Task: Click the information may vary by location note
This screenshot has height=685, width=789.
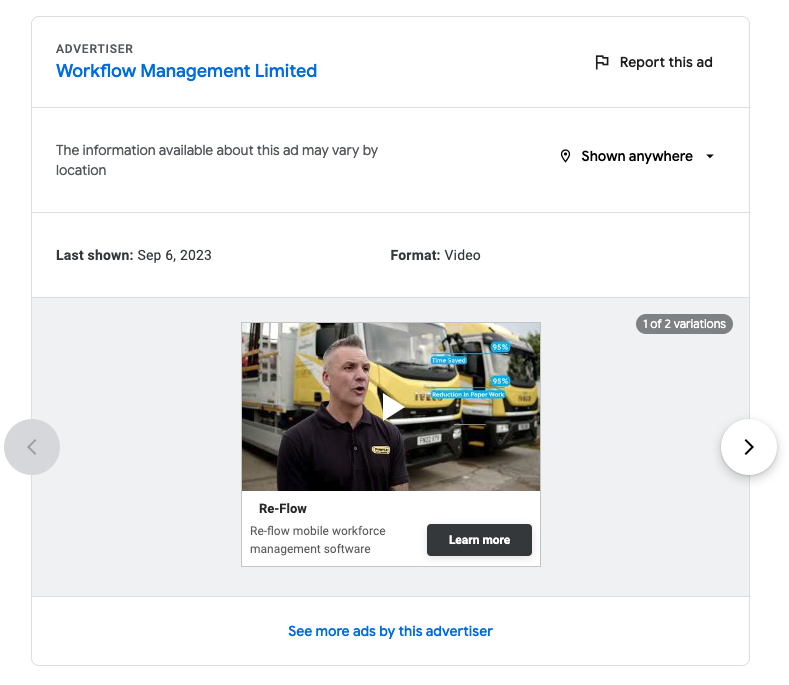Action: [217, 160]
